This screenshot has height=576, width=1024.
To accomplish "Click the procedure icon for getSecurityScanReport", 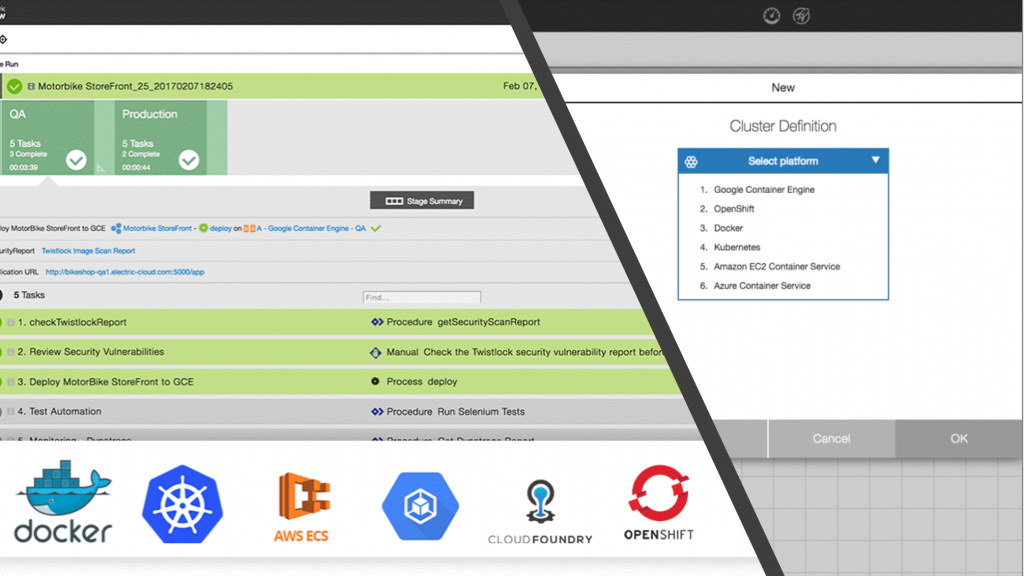I will 377,322.
